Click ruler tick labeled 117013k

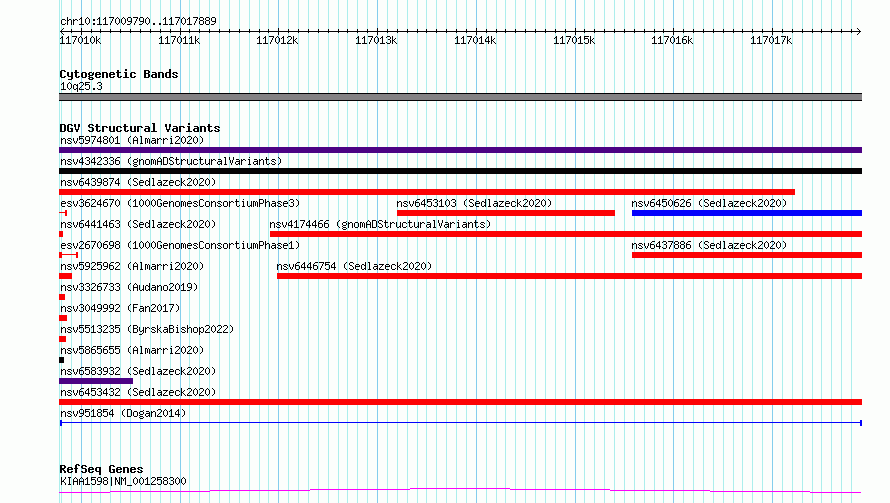(376, 40)
